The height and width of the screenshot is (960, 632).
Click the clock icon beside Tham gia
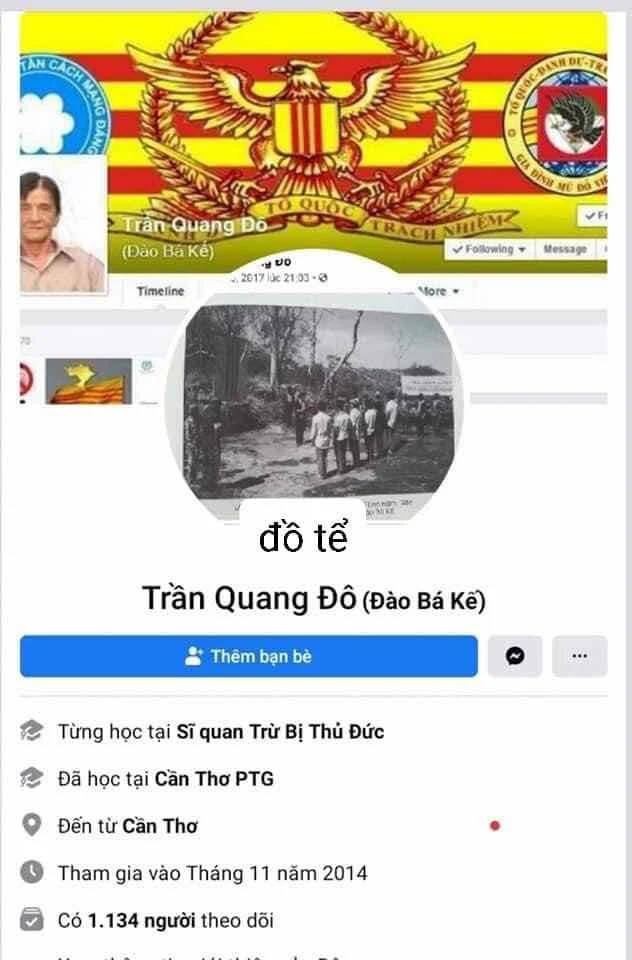point(31,872)
